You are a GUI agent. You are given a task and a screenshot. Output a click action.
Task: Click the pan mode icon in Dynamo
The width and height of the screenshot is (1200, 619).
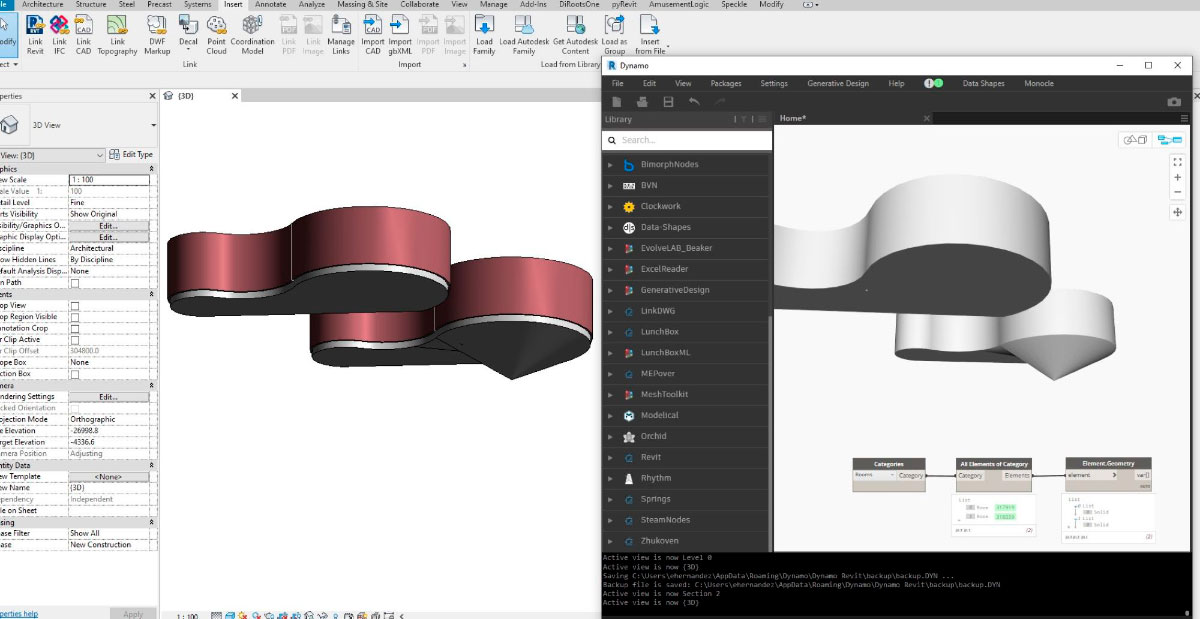pyautogui.click(x=1178, y=212)
